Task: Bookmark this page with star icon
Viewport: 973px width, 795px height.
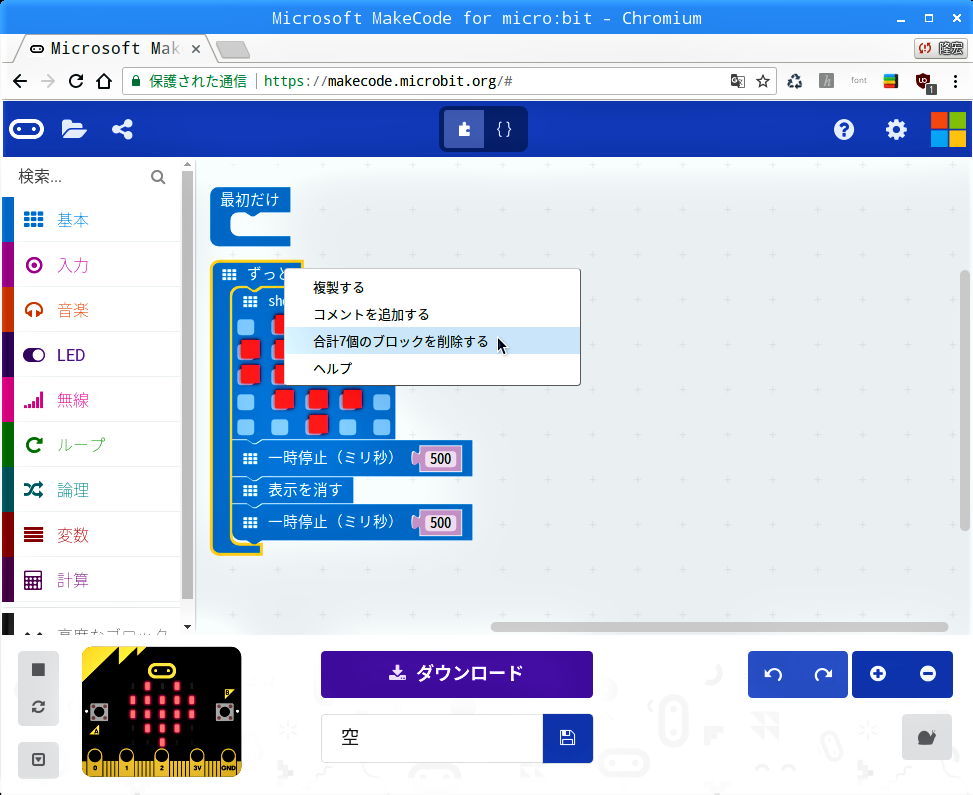Action: 763,81
